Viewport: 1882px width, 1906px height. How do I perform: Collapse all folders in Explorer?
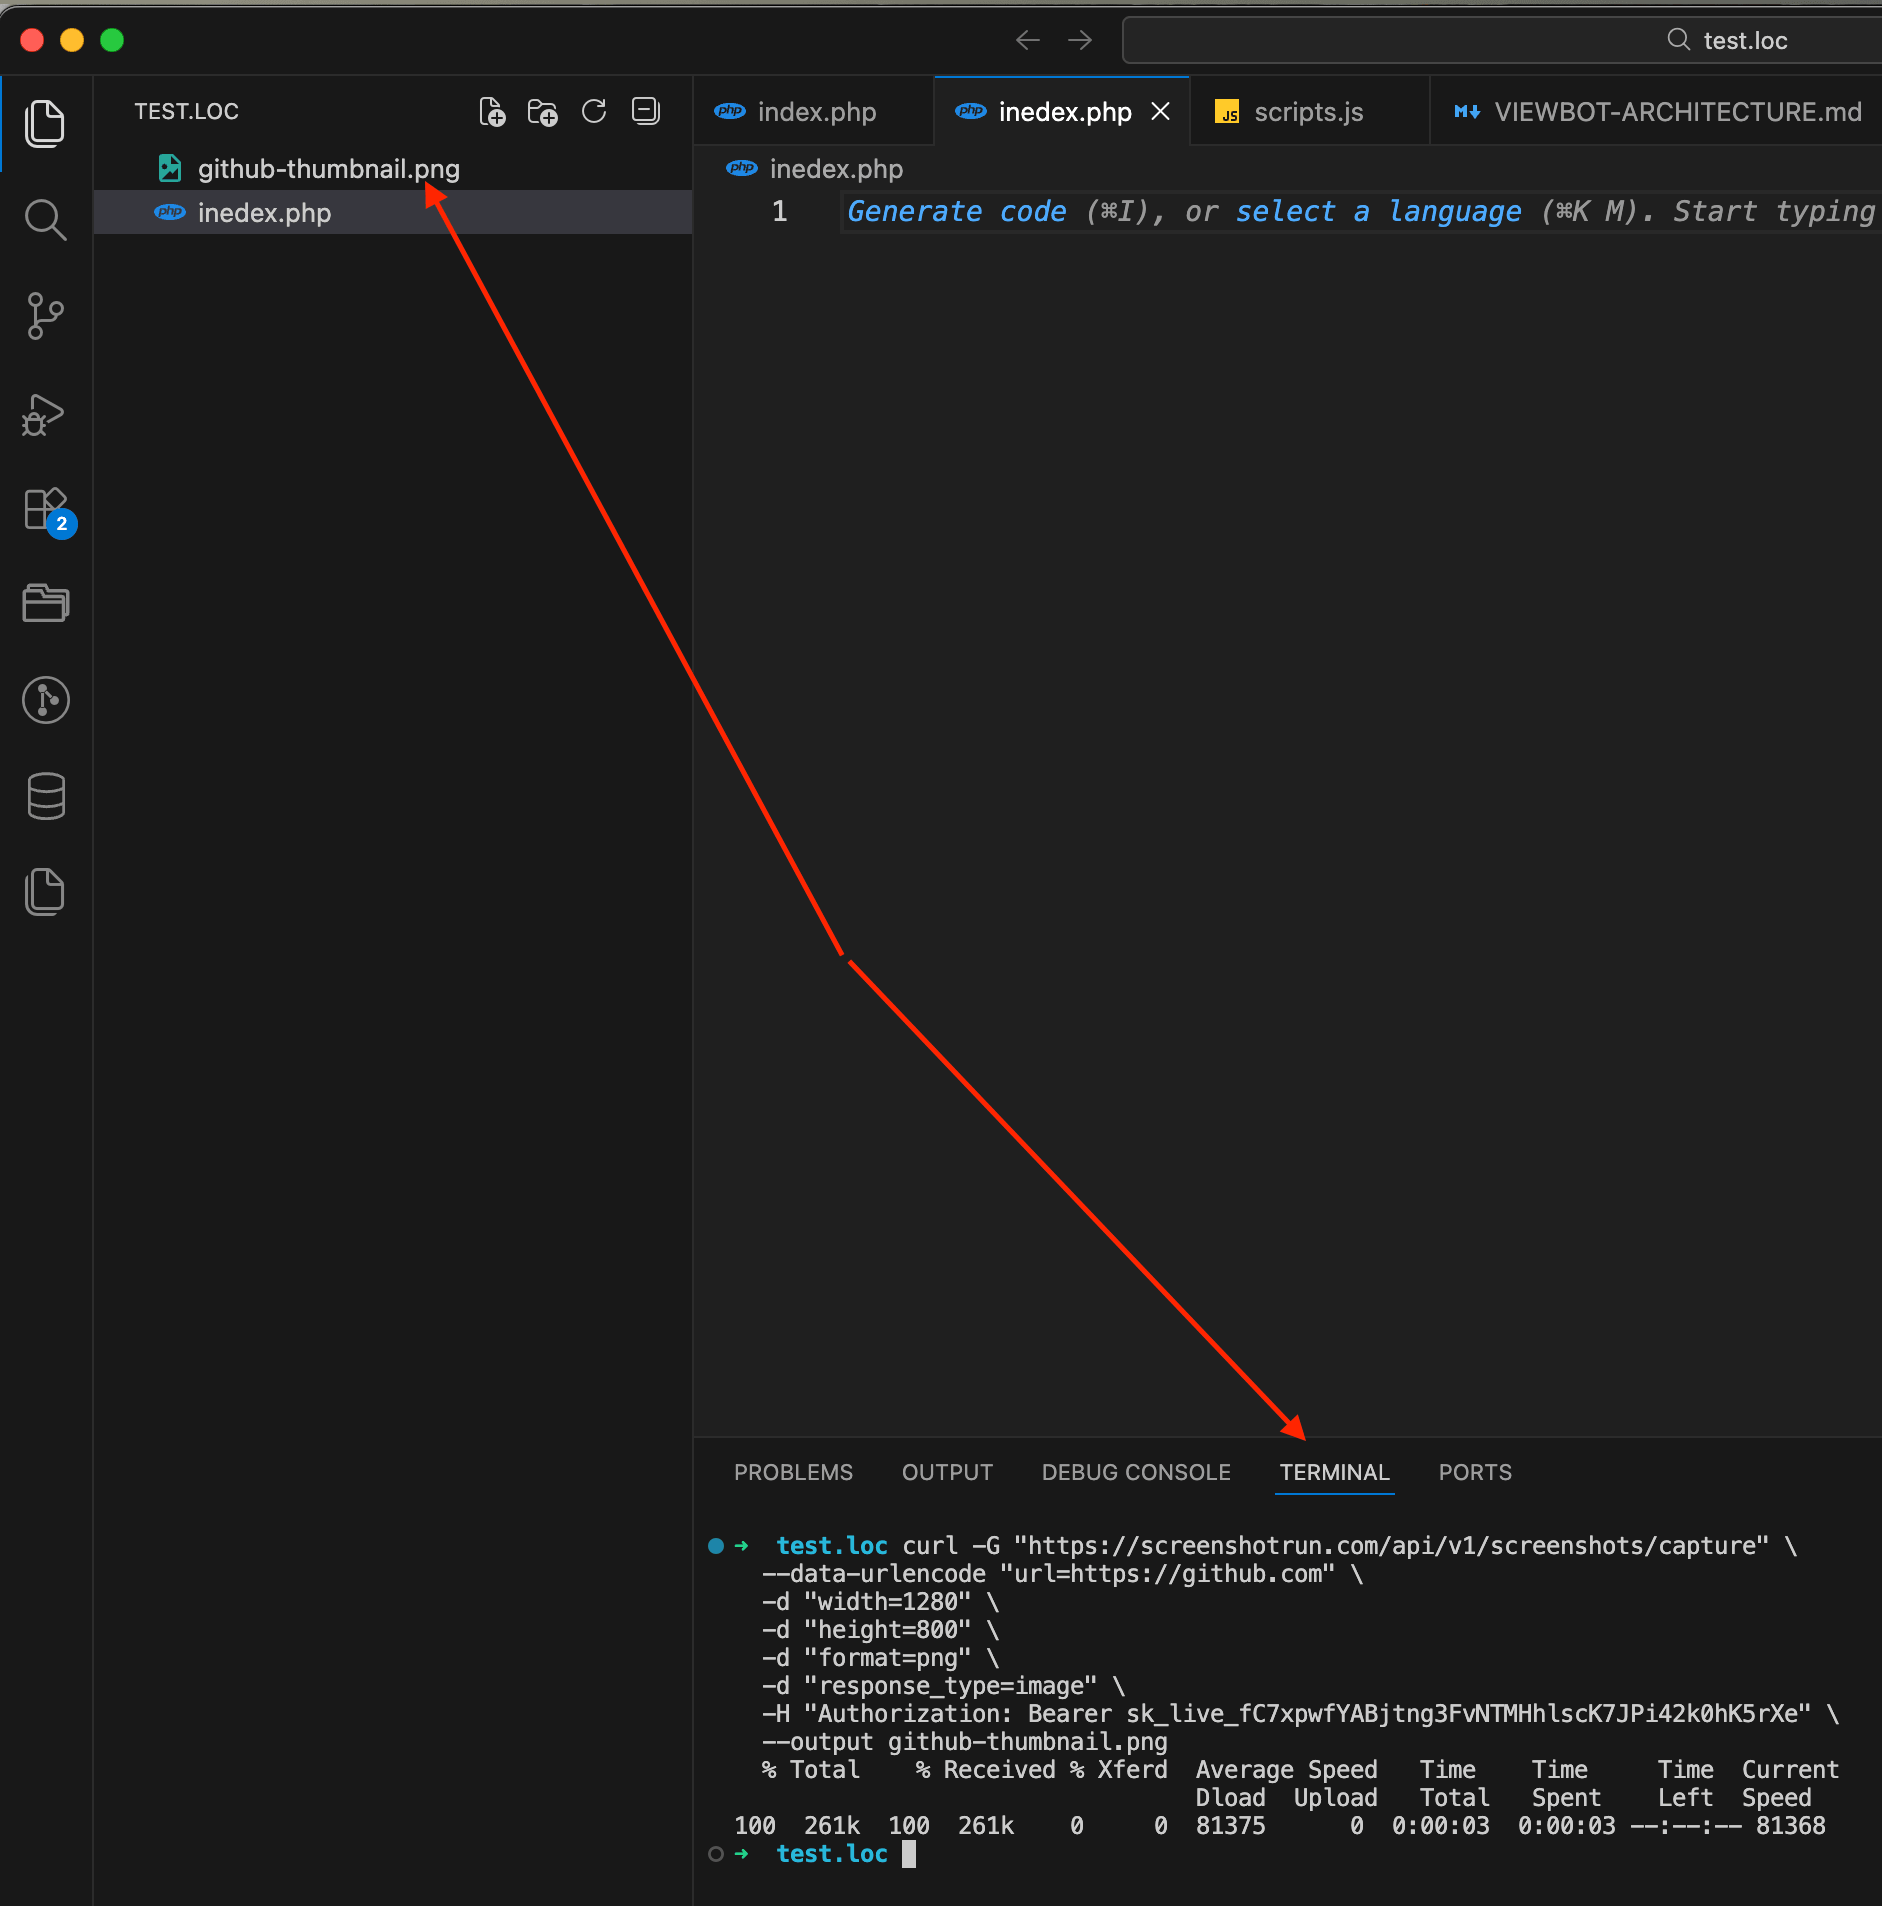645,112
